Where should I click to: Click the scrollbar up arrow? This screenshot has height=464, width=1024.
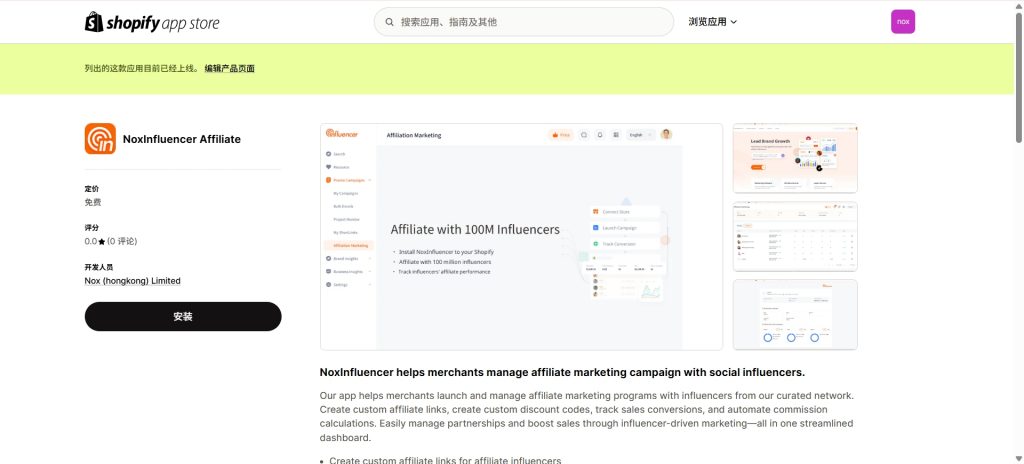tap(1017, 5)
